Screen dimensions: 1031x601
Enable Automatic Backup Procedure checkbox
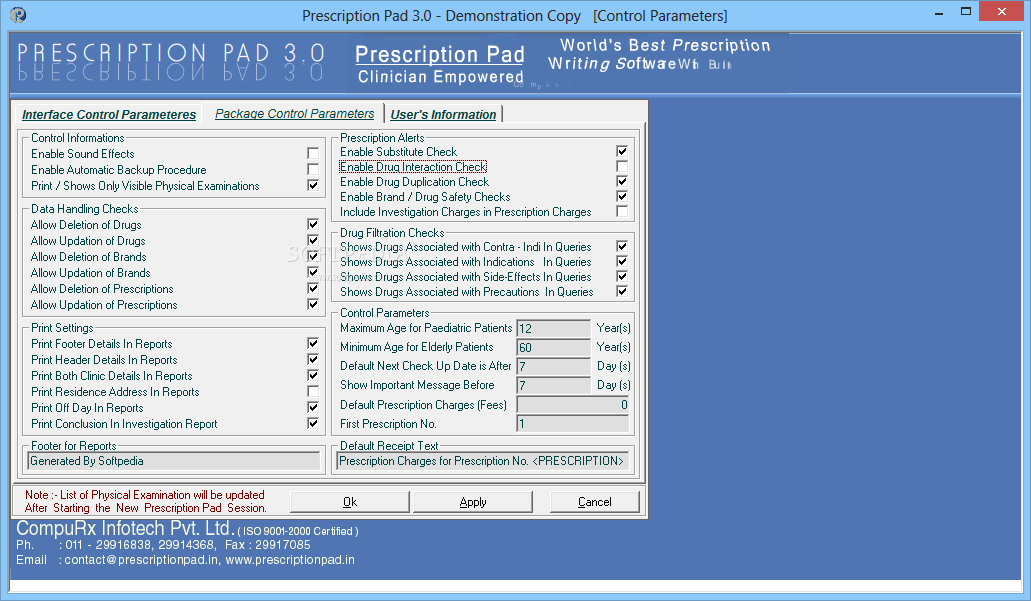point(313,169)
